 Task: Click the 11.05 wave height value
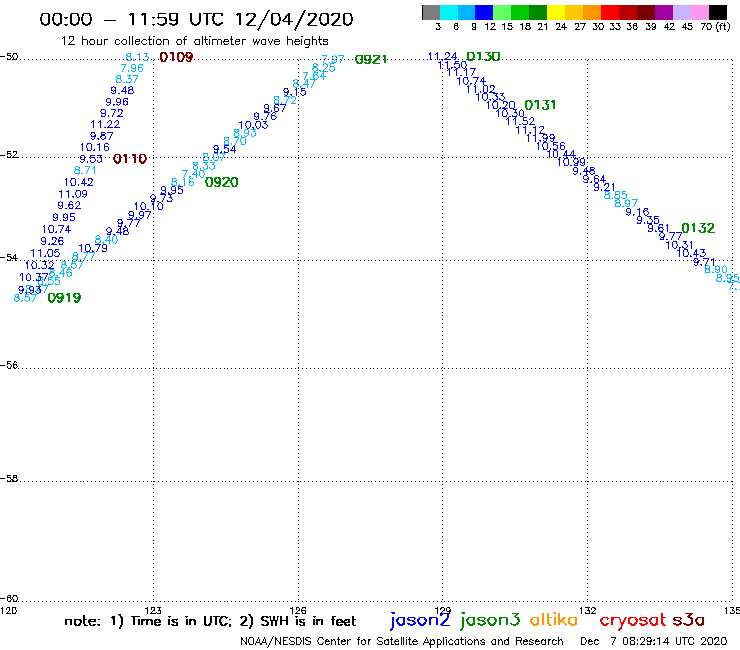(45, 253)
